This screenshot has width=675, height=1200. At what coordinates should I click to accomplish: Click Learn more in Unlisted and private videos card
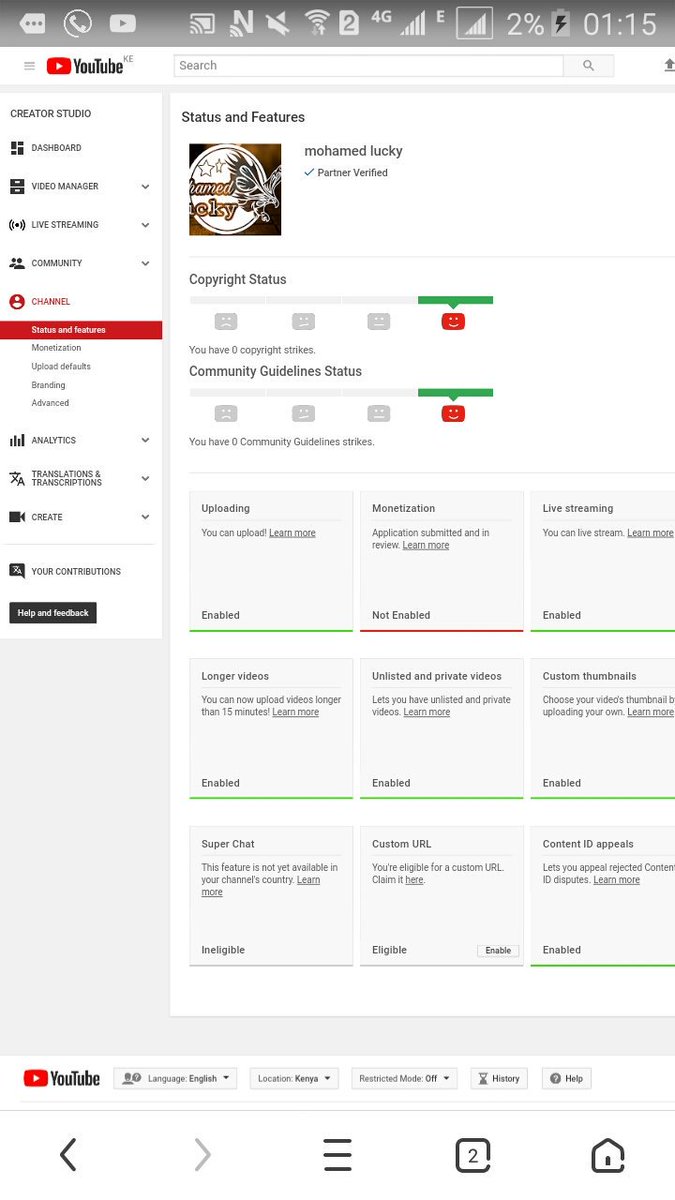[426, 712]
